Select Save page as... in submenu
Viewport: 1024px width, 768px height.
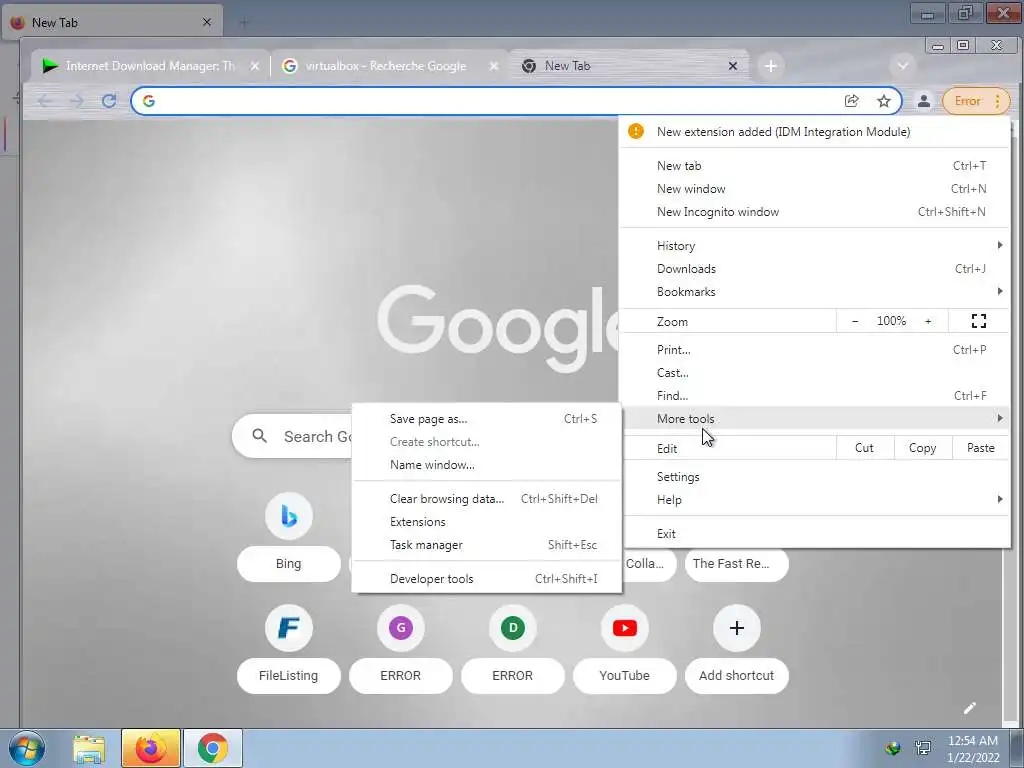[x=487, y=419]
